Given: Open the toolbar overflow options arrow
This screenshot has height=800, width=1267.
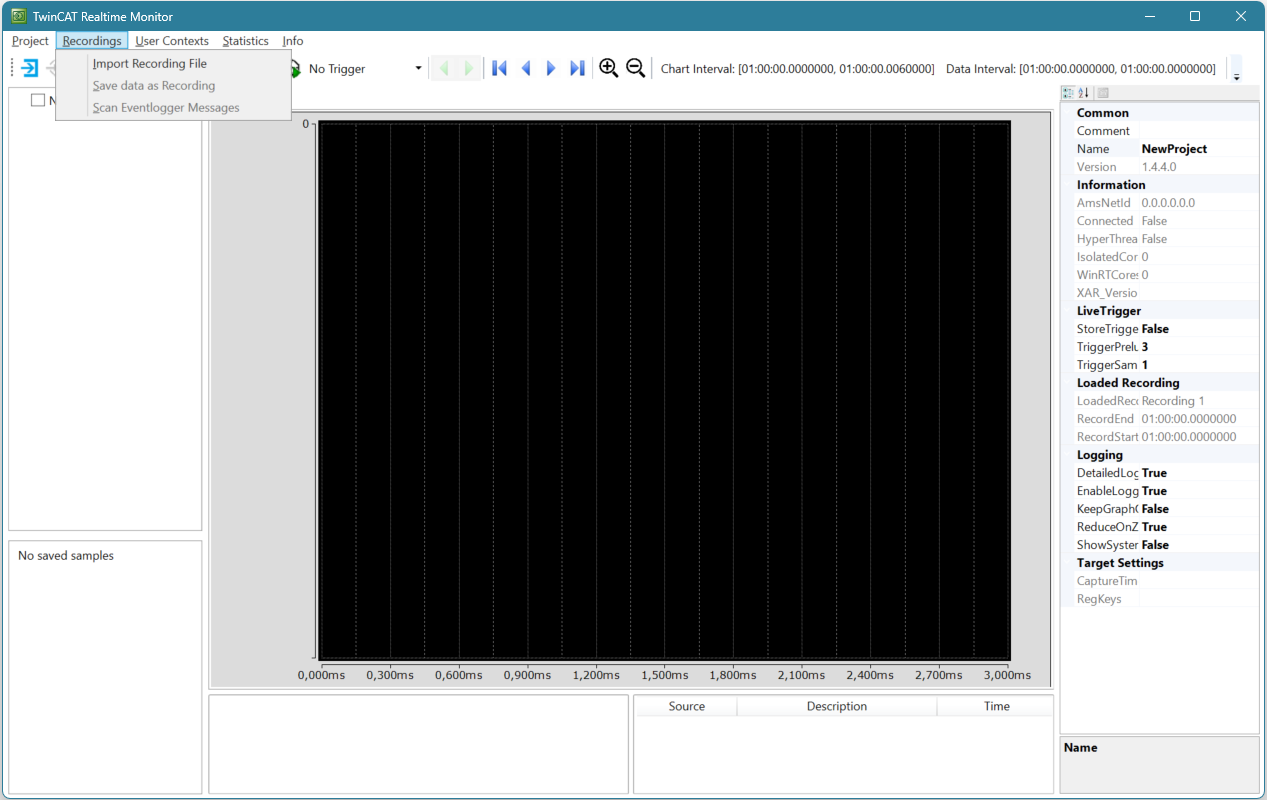Looking at the screenshot, I should click(x=1236, y=69).
